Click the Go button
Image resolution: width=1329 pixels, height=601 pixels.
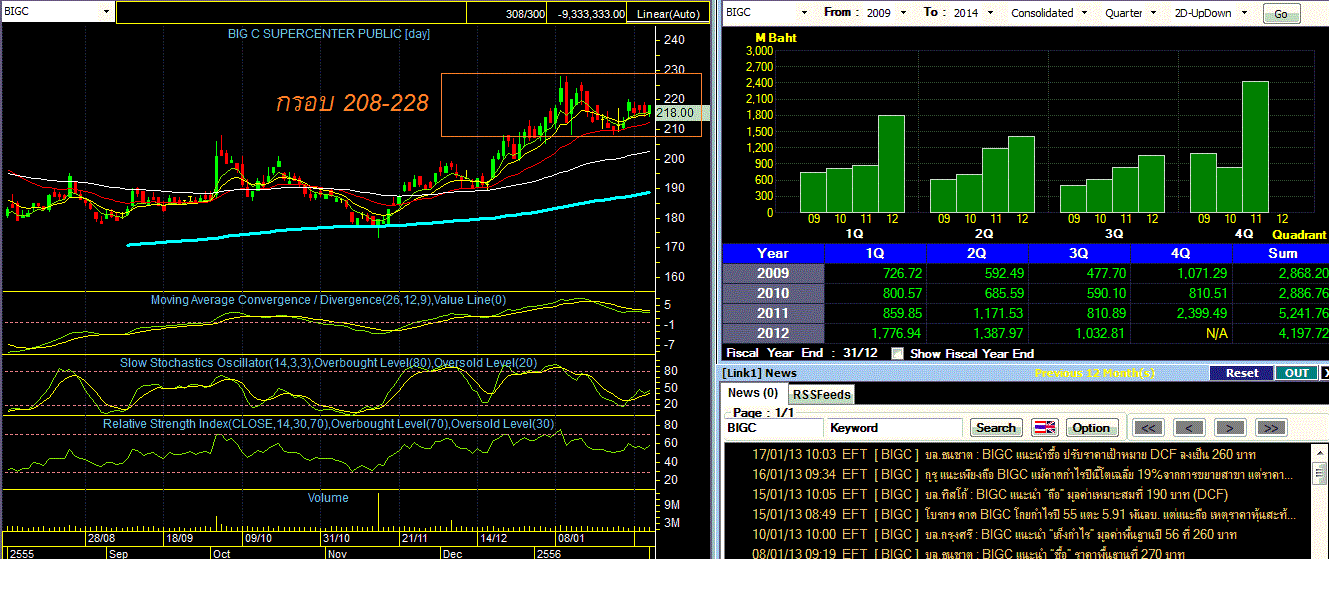coord(1281,14)
